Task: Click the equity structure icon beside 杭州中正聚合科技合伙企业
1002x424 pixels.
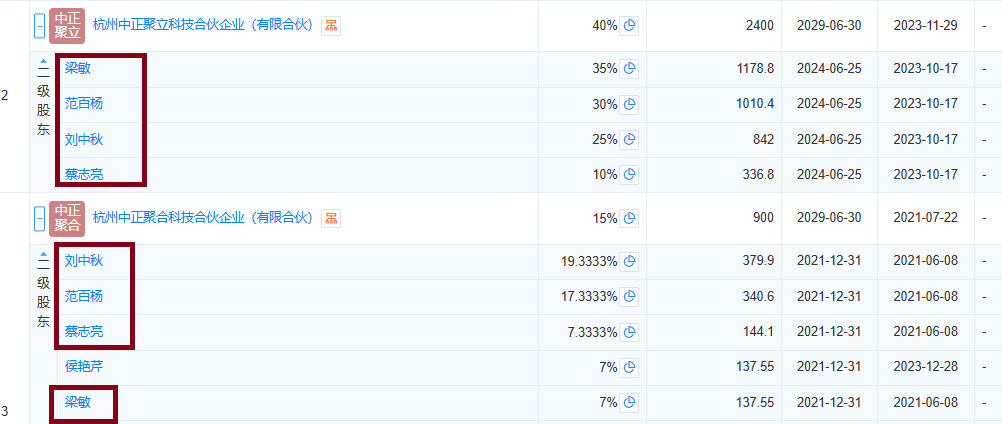Action: pyautogui.click(x=330, y=218)
